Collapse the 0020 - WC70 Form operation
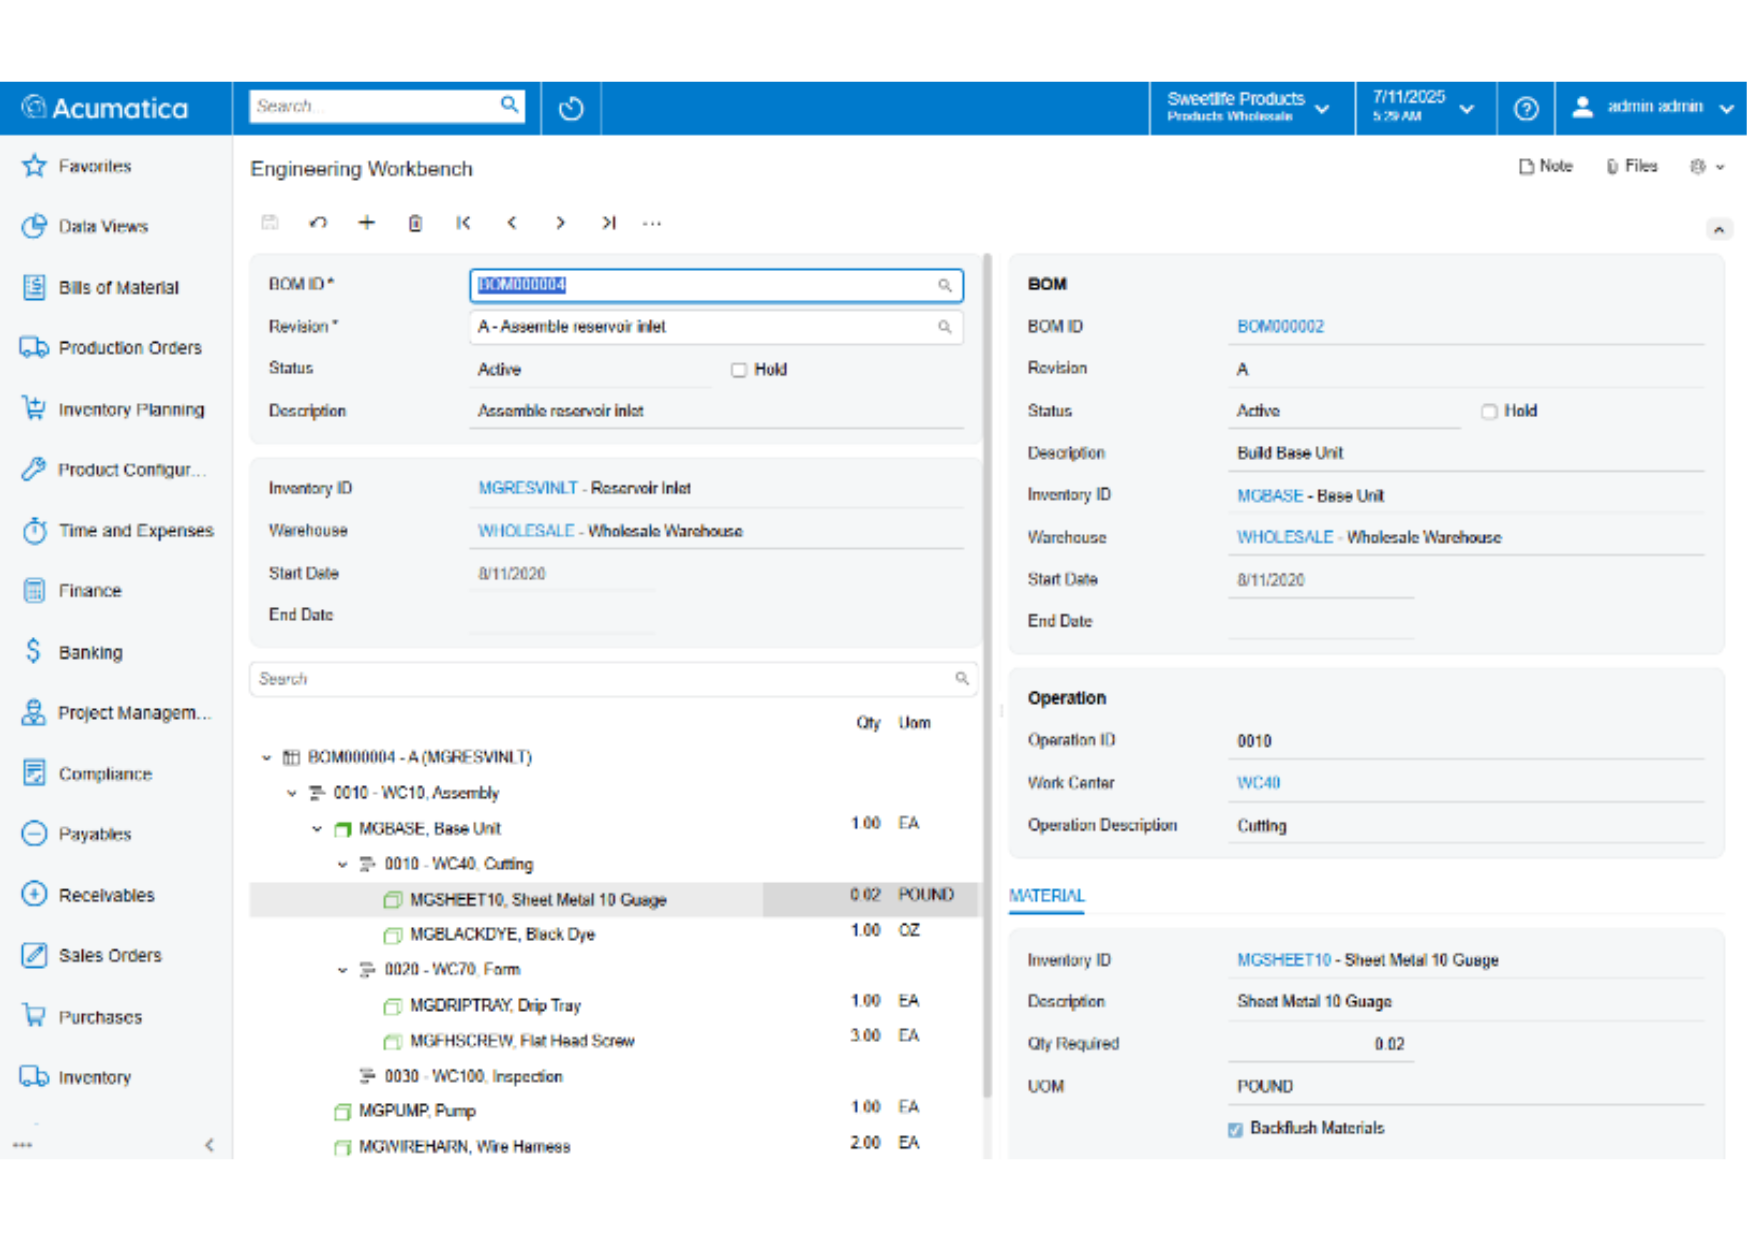This screenshot has width=1748, height=1240. coord(342,970)
